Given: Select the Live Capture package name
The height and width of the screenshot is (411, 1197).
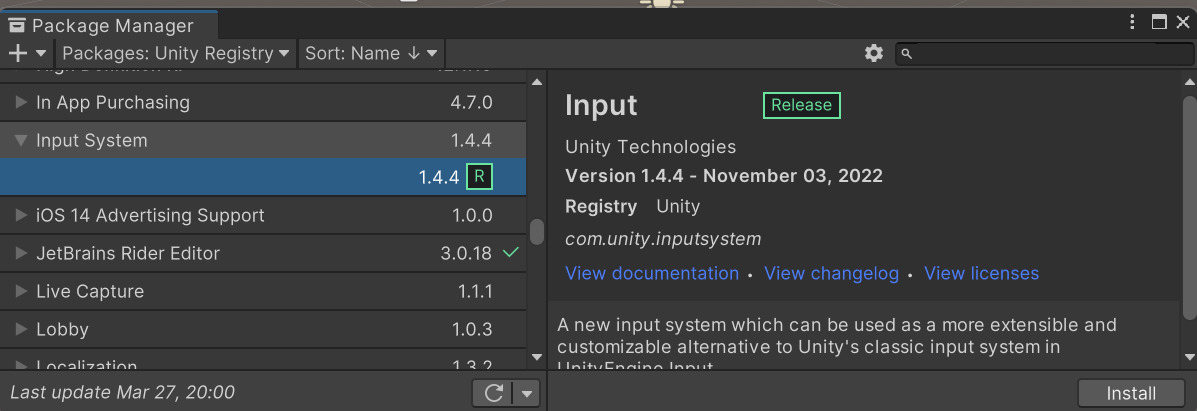Looking at the screenshot, I should (90, 291).
